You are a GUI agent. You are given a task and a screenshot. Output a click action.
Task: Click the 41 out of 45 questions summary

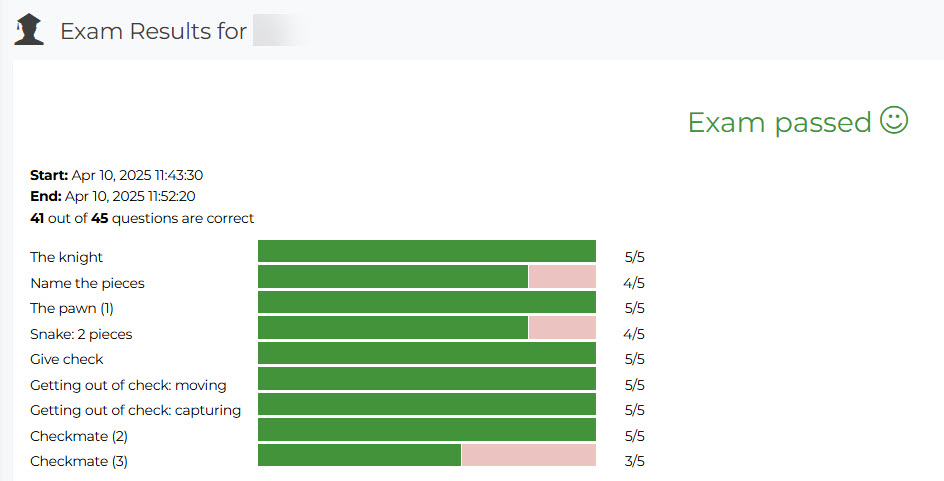tap(142, 218)
